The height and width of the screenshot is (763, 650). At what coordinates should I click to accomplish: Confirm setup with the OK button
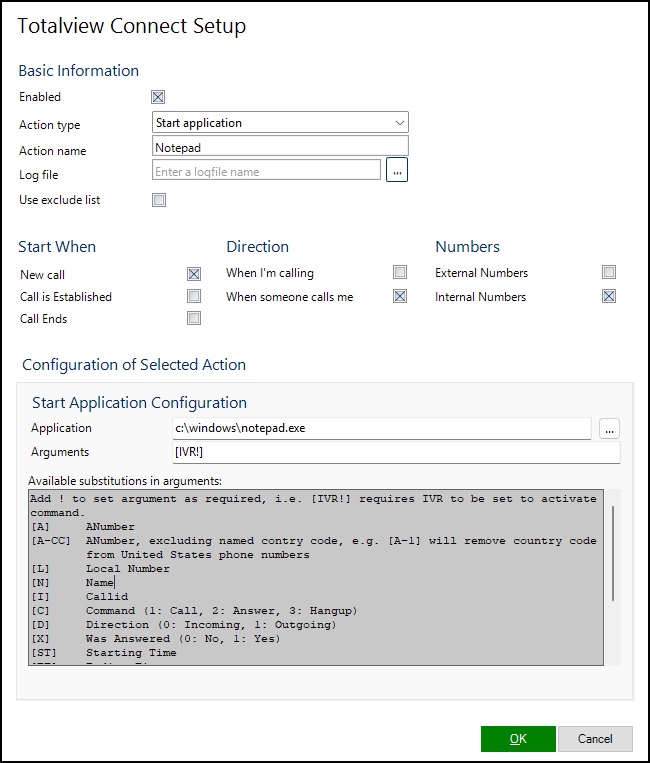pos(518,739)
